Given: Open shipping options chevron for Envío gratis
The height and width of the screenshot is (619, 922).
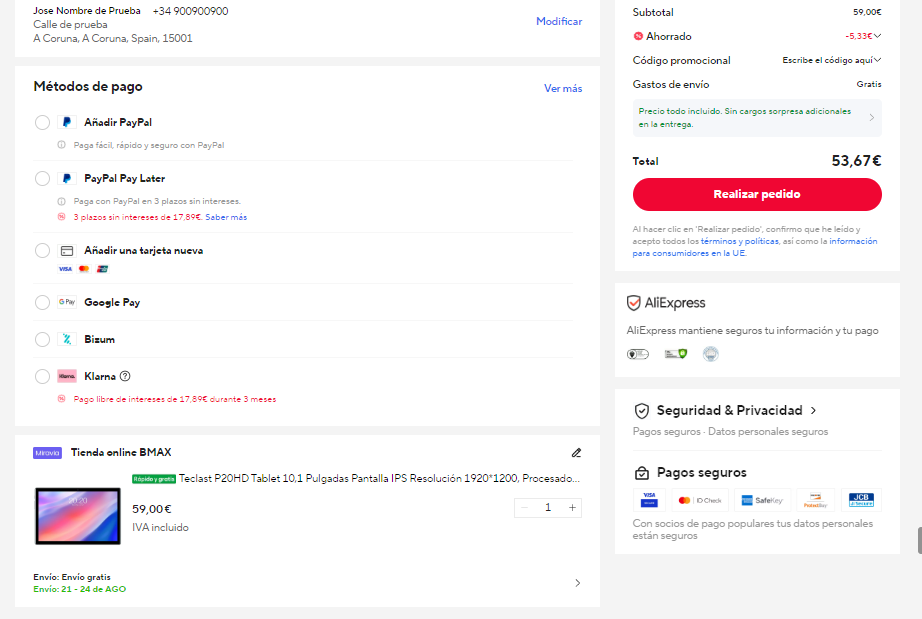Looking at the screenshot, I should tap(577, 583).
